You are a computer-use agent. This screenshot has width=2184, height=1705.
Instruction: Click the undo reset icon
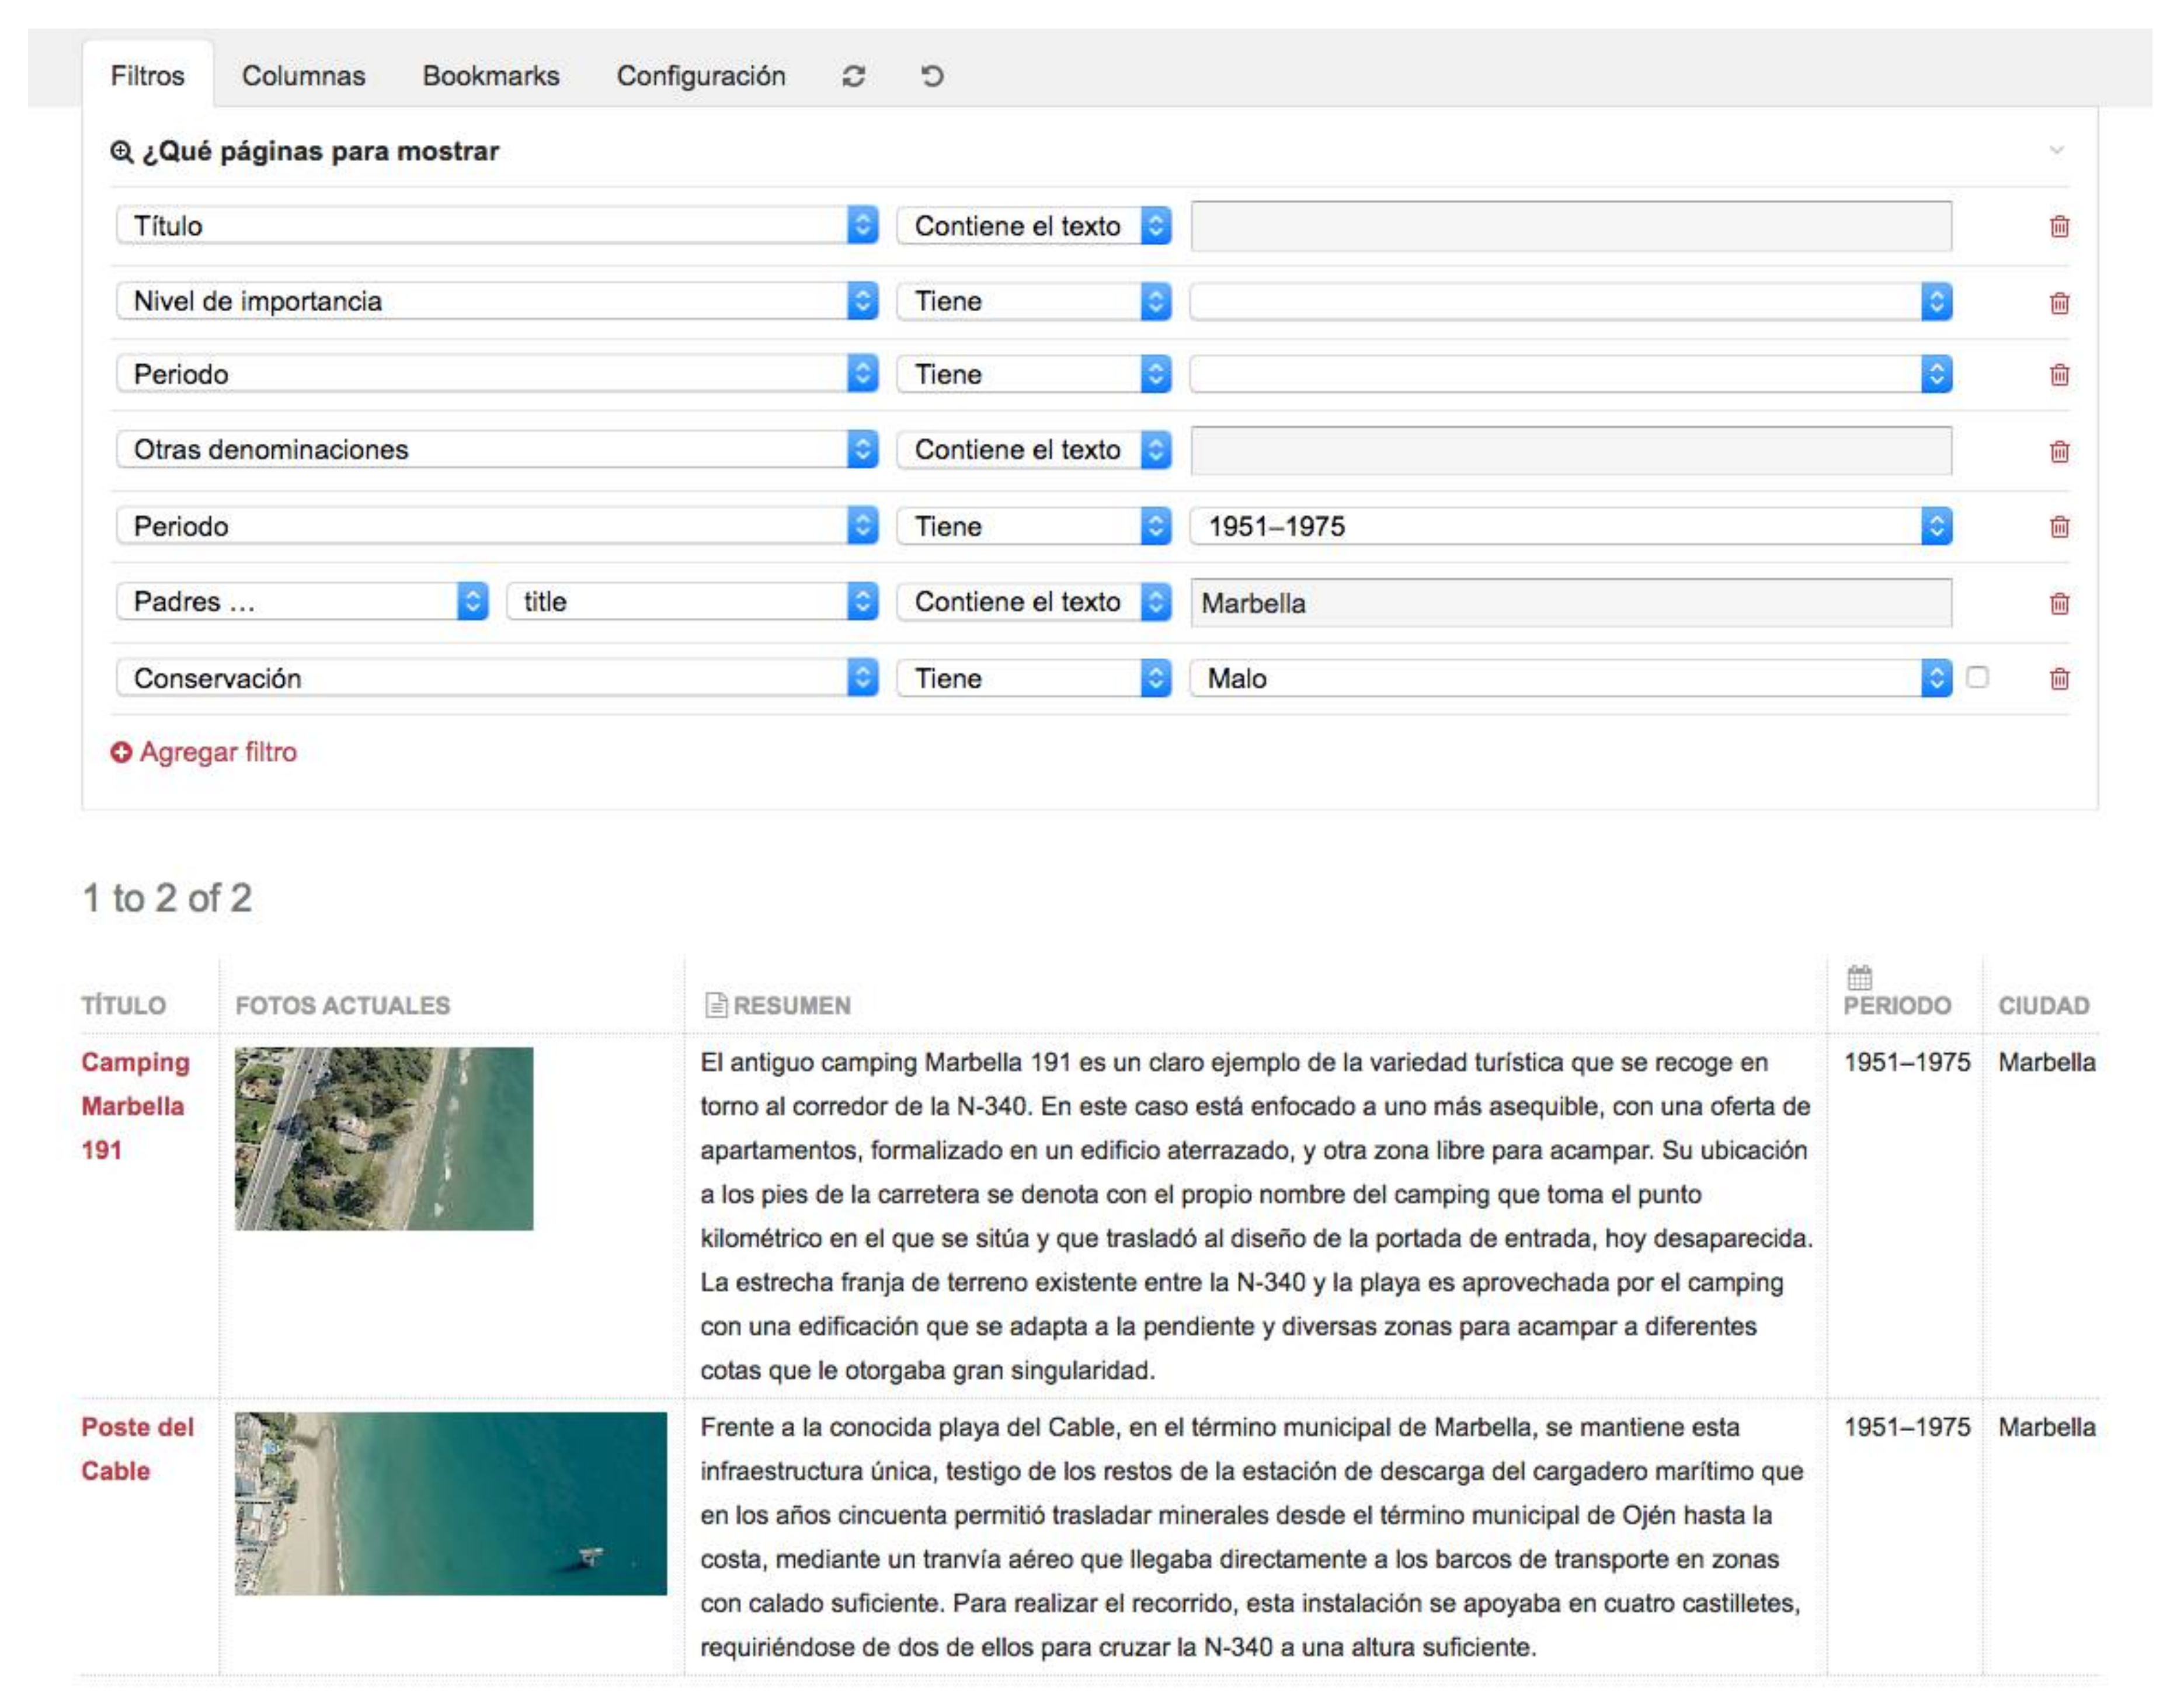click(x=932, y=76)
